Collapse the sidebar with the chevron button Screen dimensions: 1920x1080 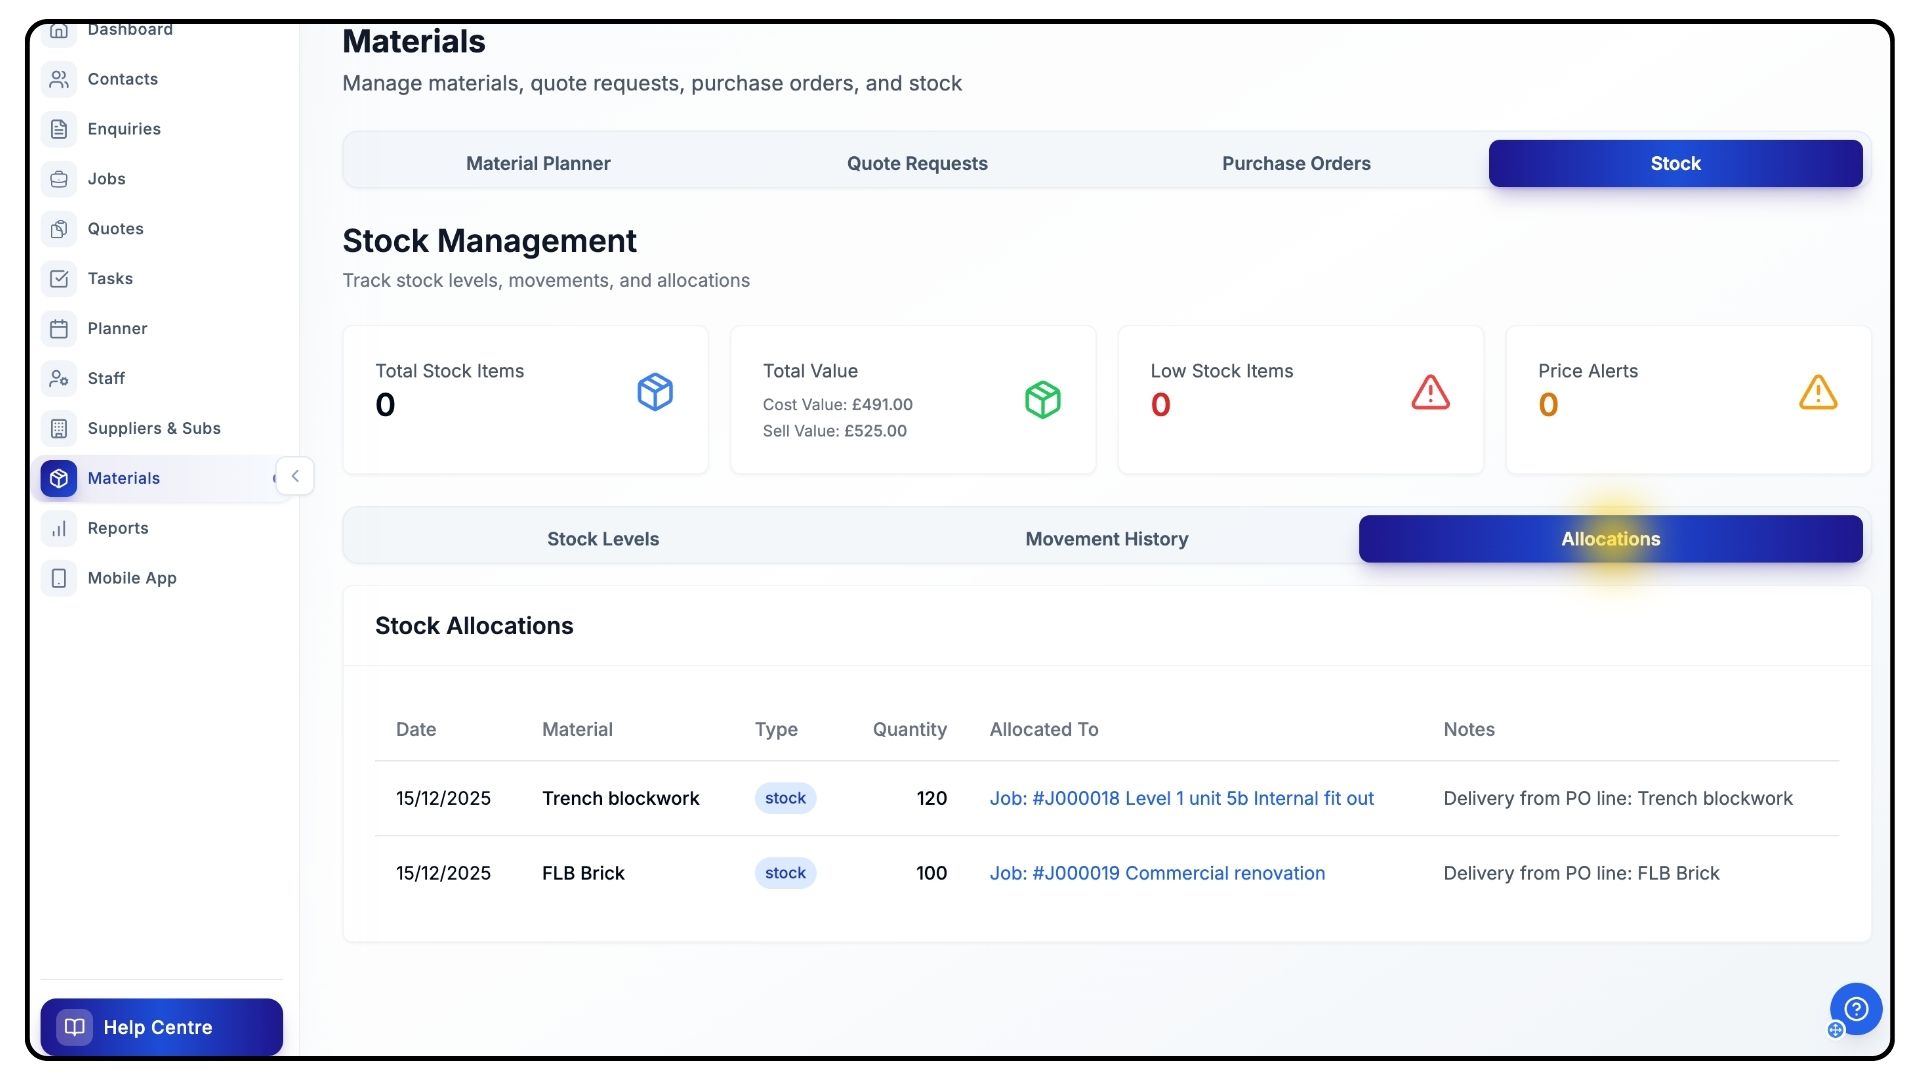tap(295, 476)
